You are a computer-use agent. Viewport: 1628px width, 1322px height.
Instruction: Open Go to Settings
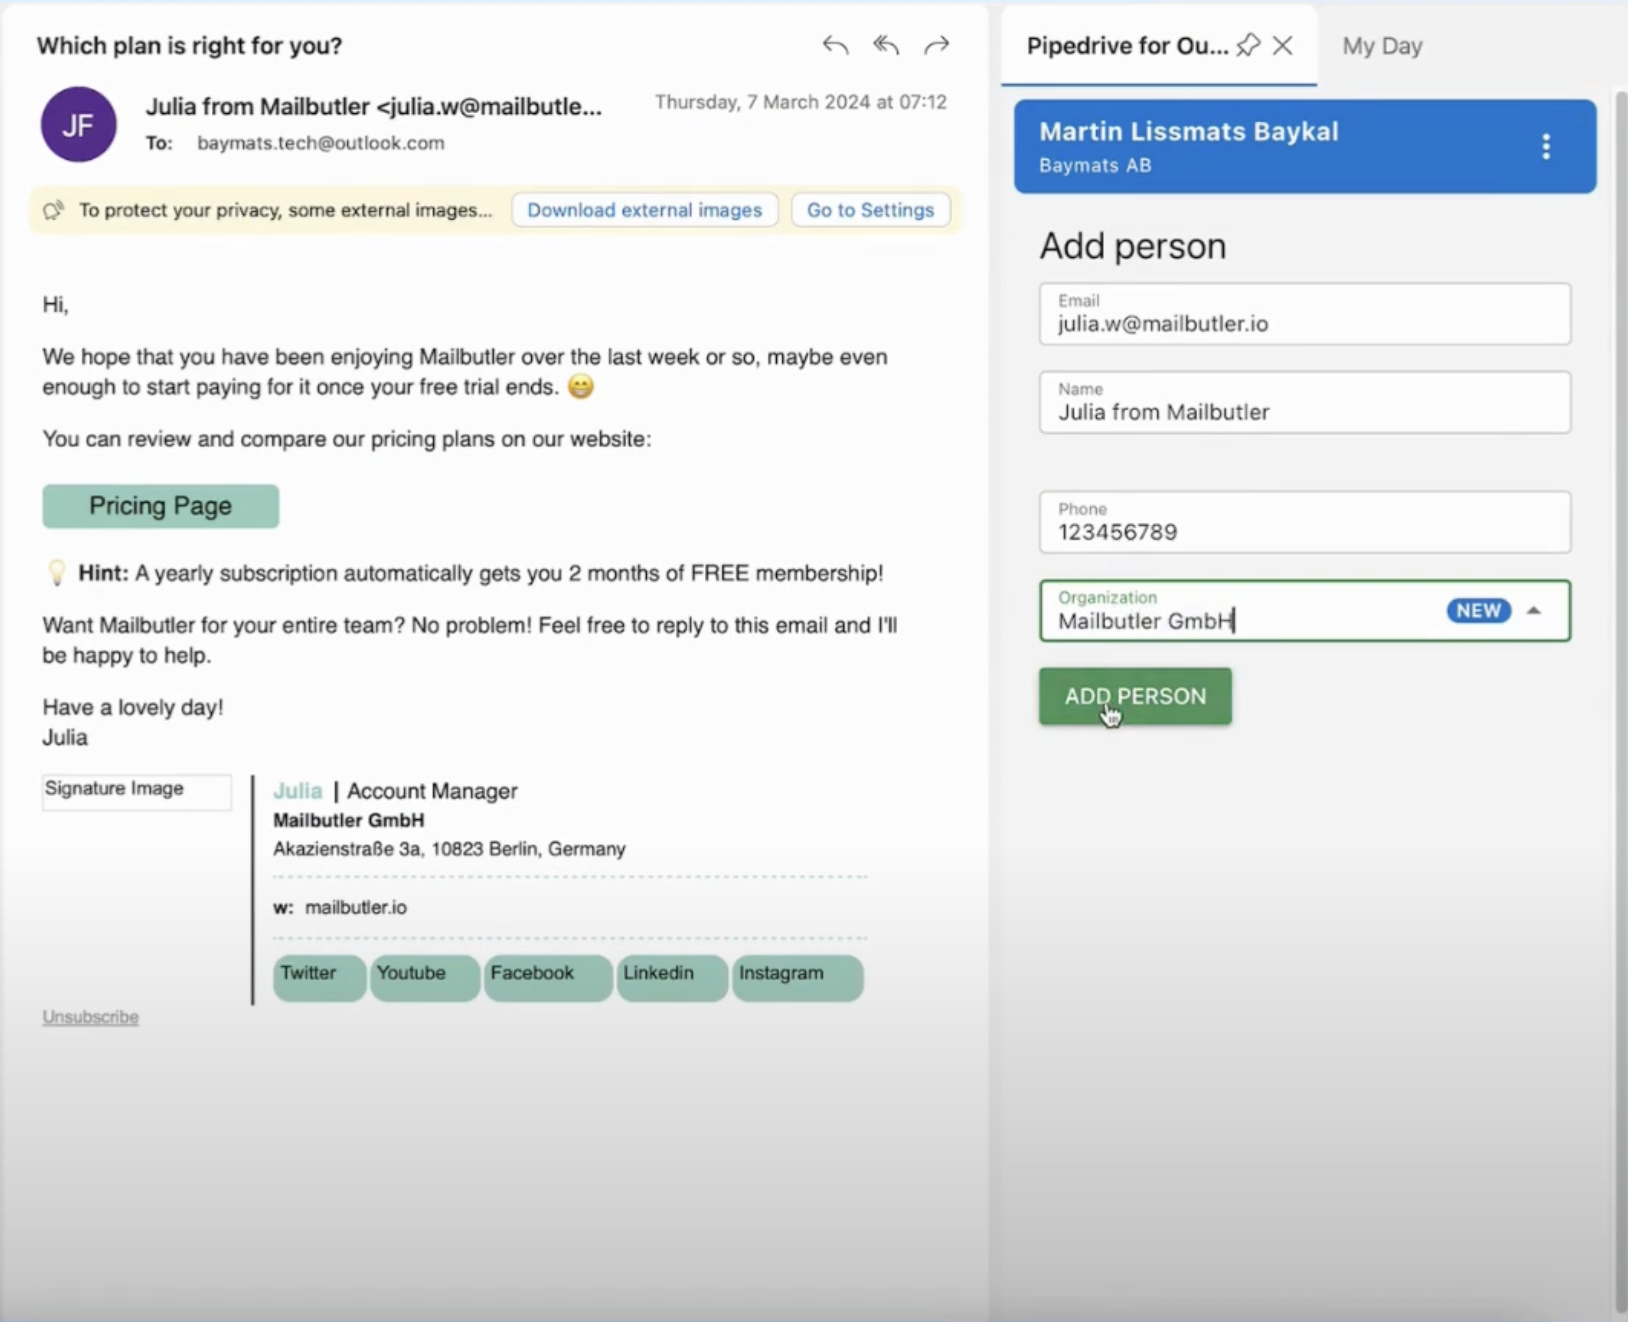point(870,209)
